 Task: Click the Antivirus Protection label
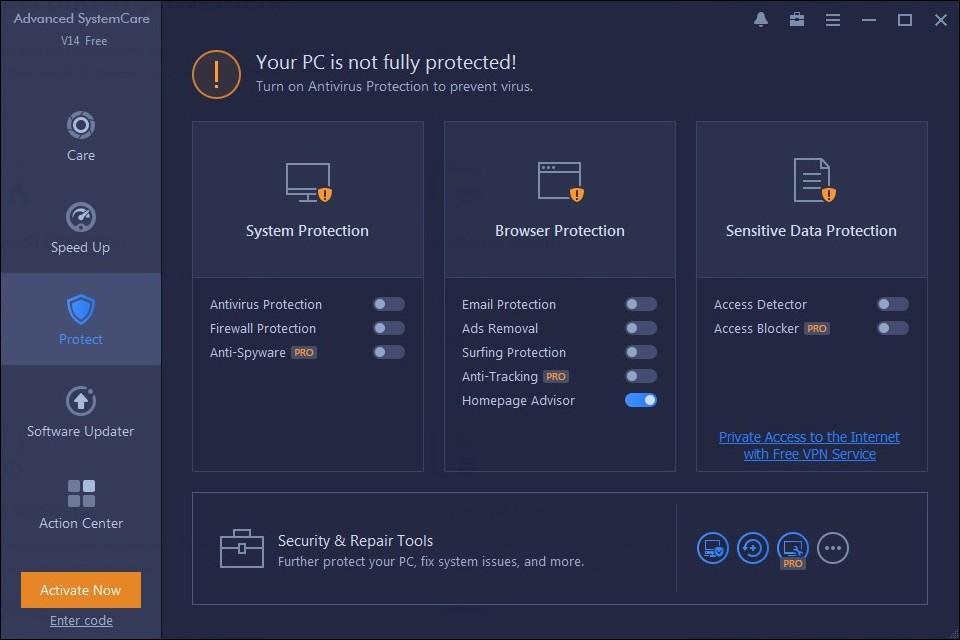266,304
